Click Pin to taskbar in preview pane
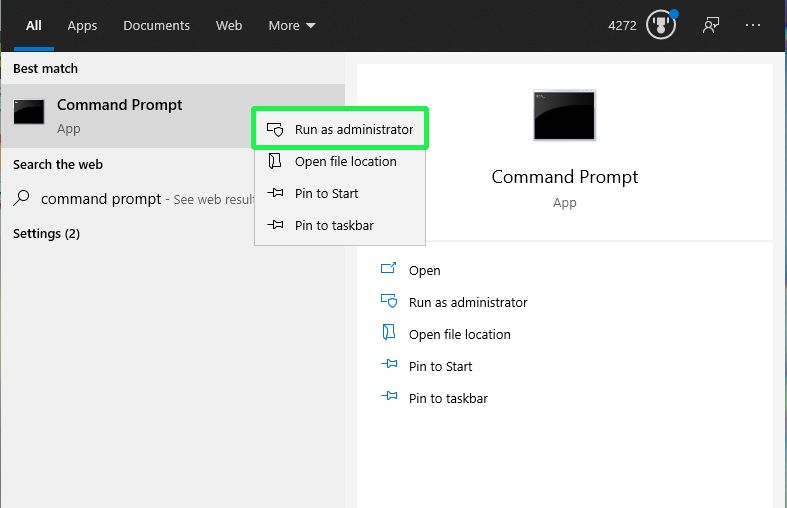 point(448,399)
